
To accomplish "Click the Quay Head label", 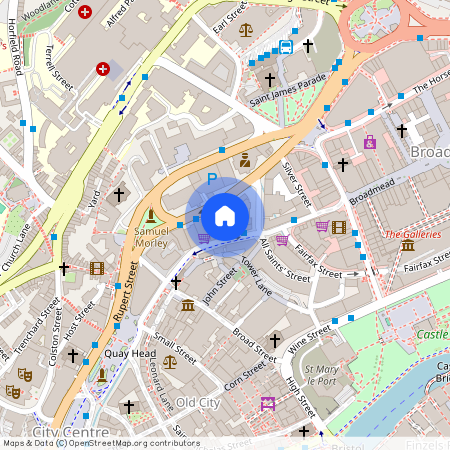I will pos(130,353).
